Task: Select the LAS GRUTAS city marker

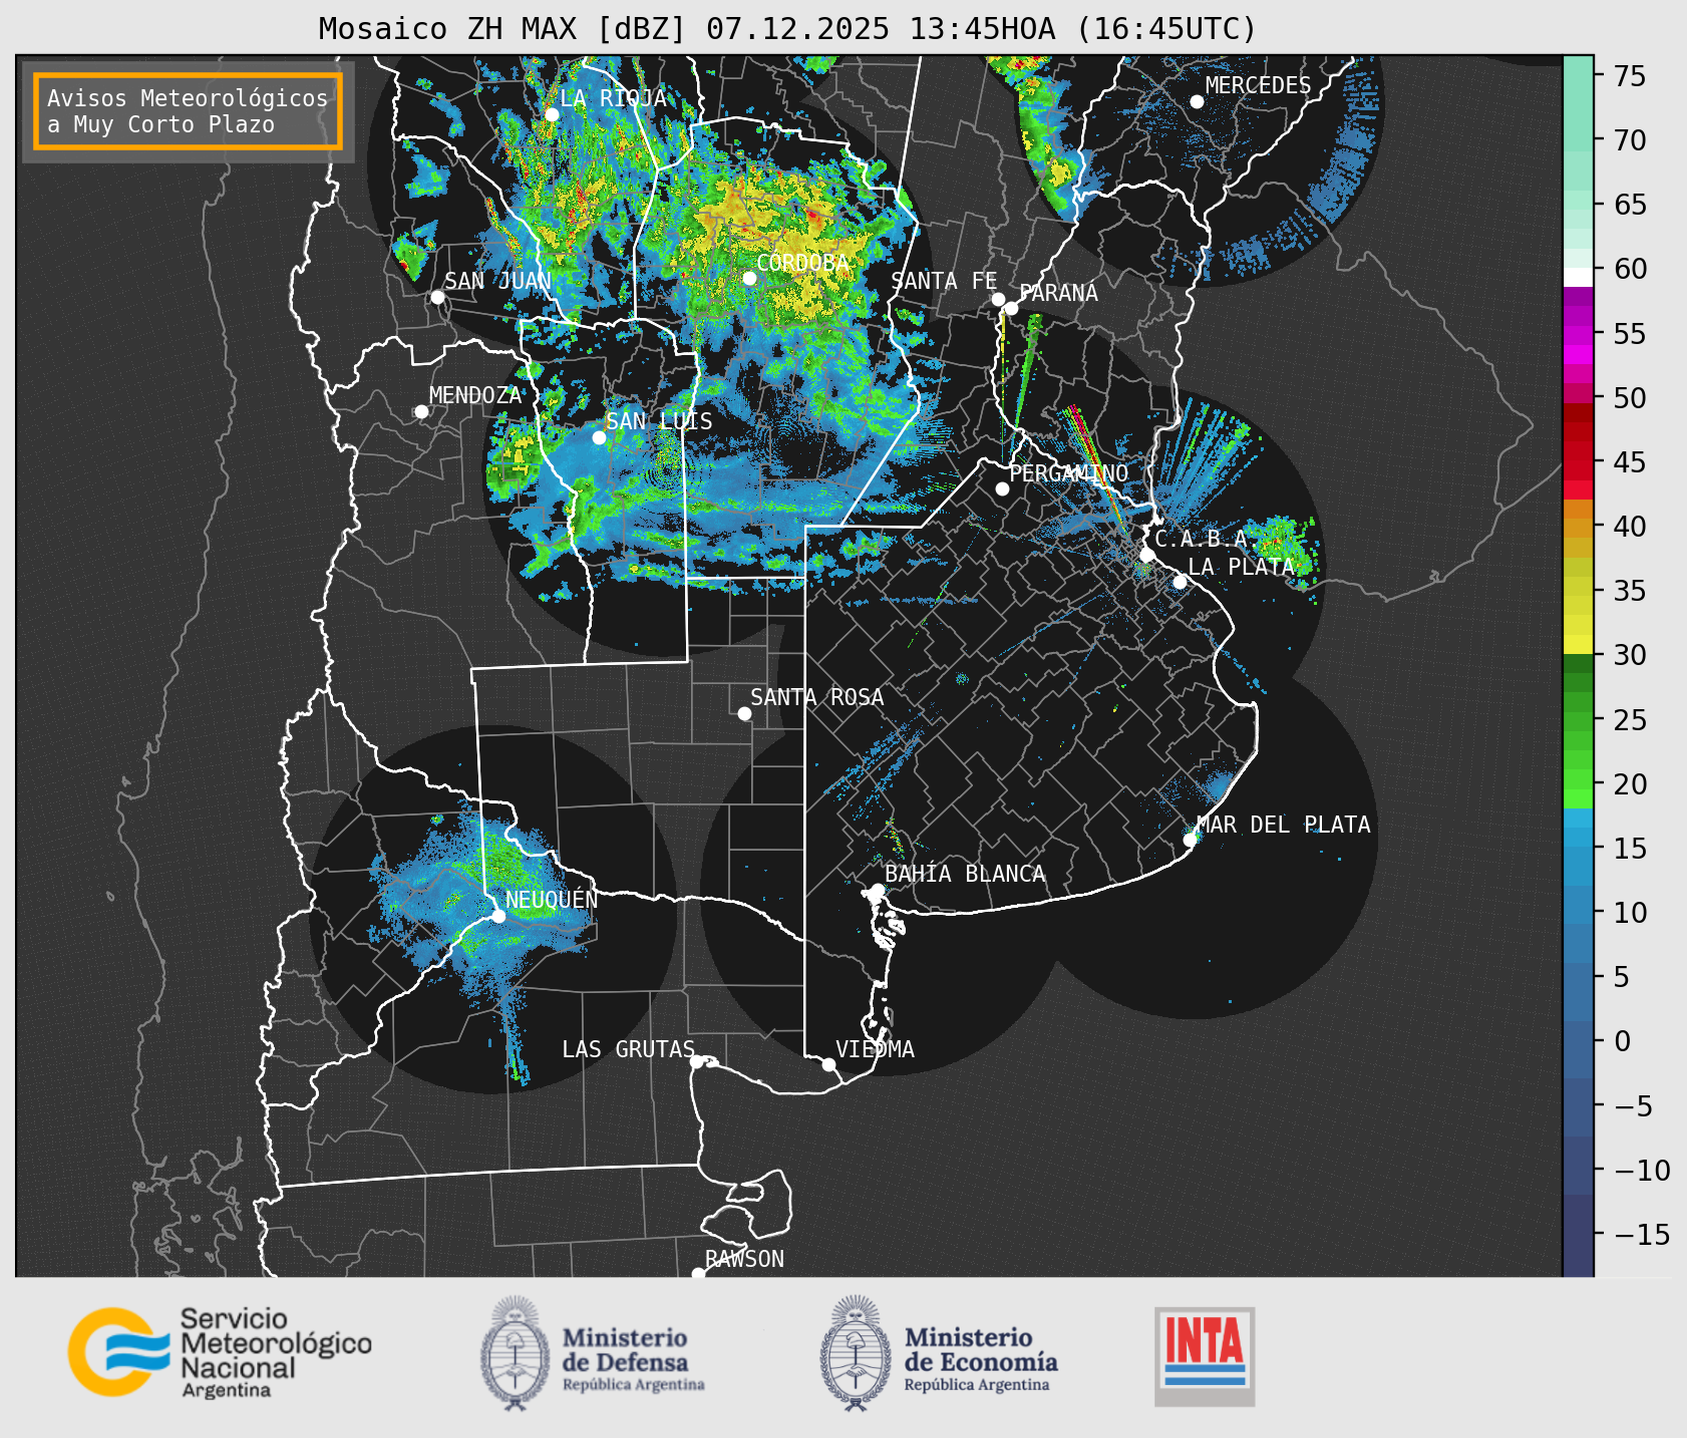Action: coord(697,1061)
